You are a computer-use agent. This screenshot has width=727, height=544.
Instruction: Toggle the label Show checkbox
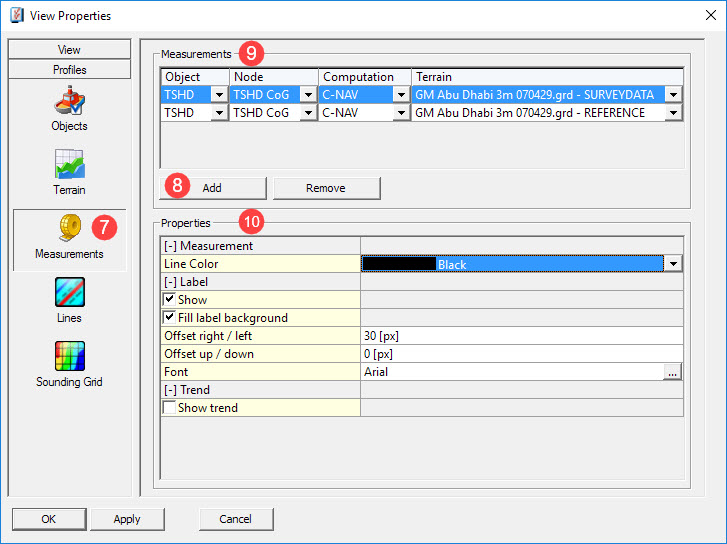[x=170, y=300]
